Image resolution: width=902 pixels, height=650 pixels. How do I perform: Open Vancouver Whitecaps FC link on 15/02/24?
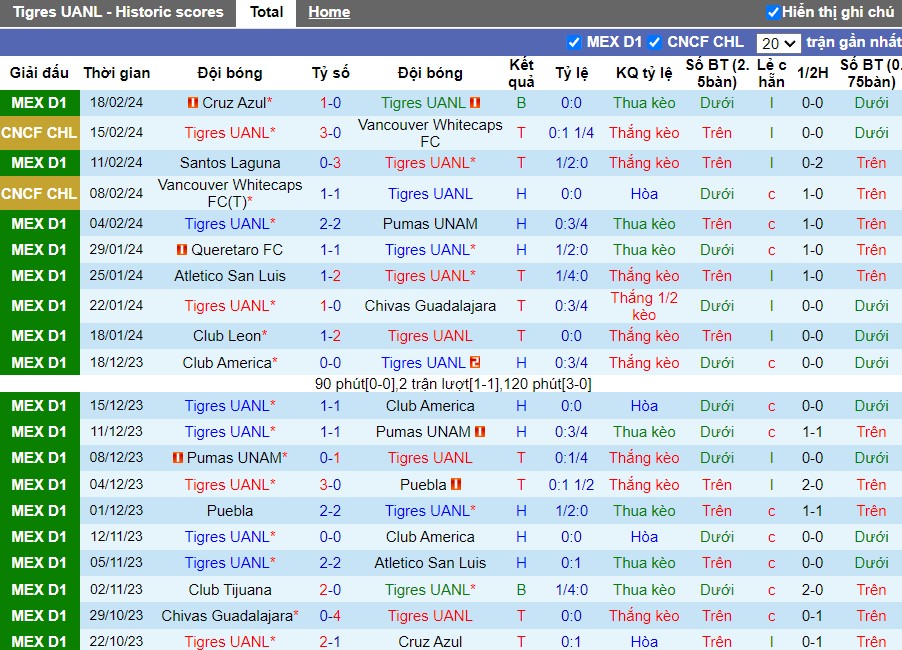430,133
